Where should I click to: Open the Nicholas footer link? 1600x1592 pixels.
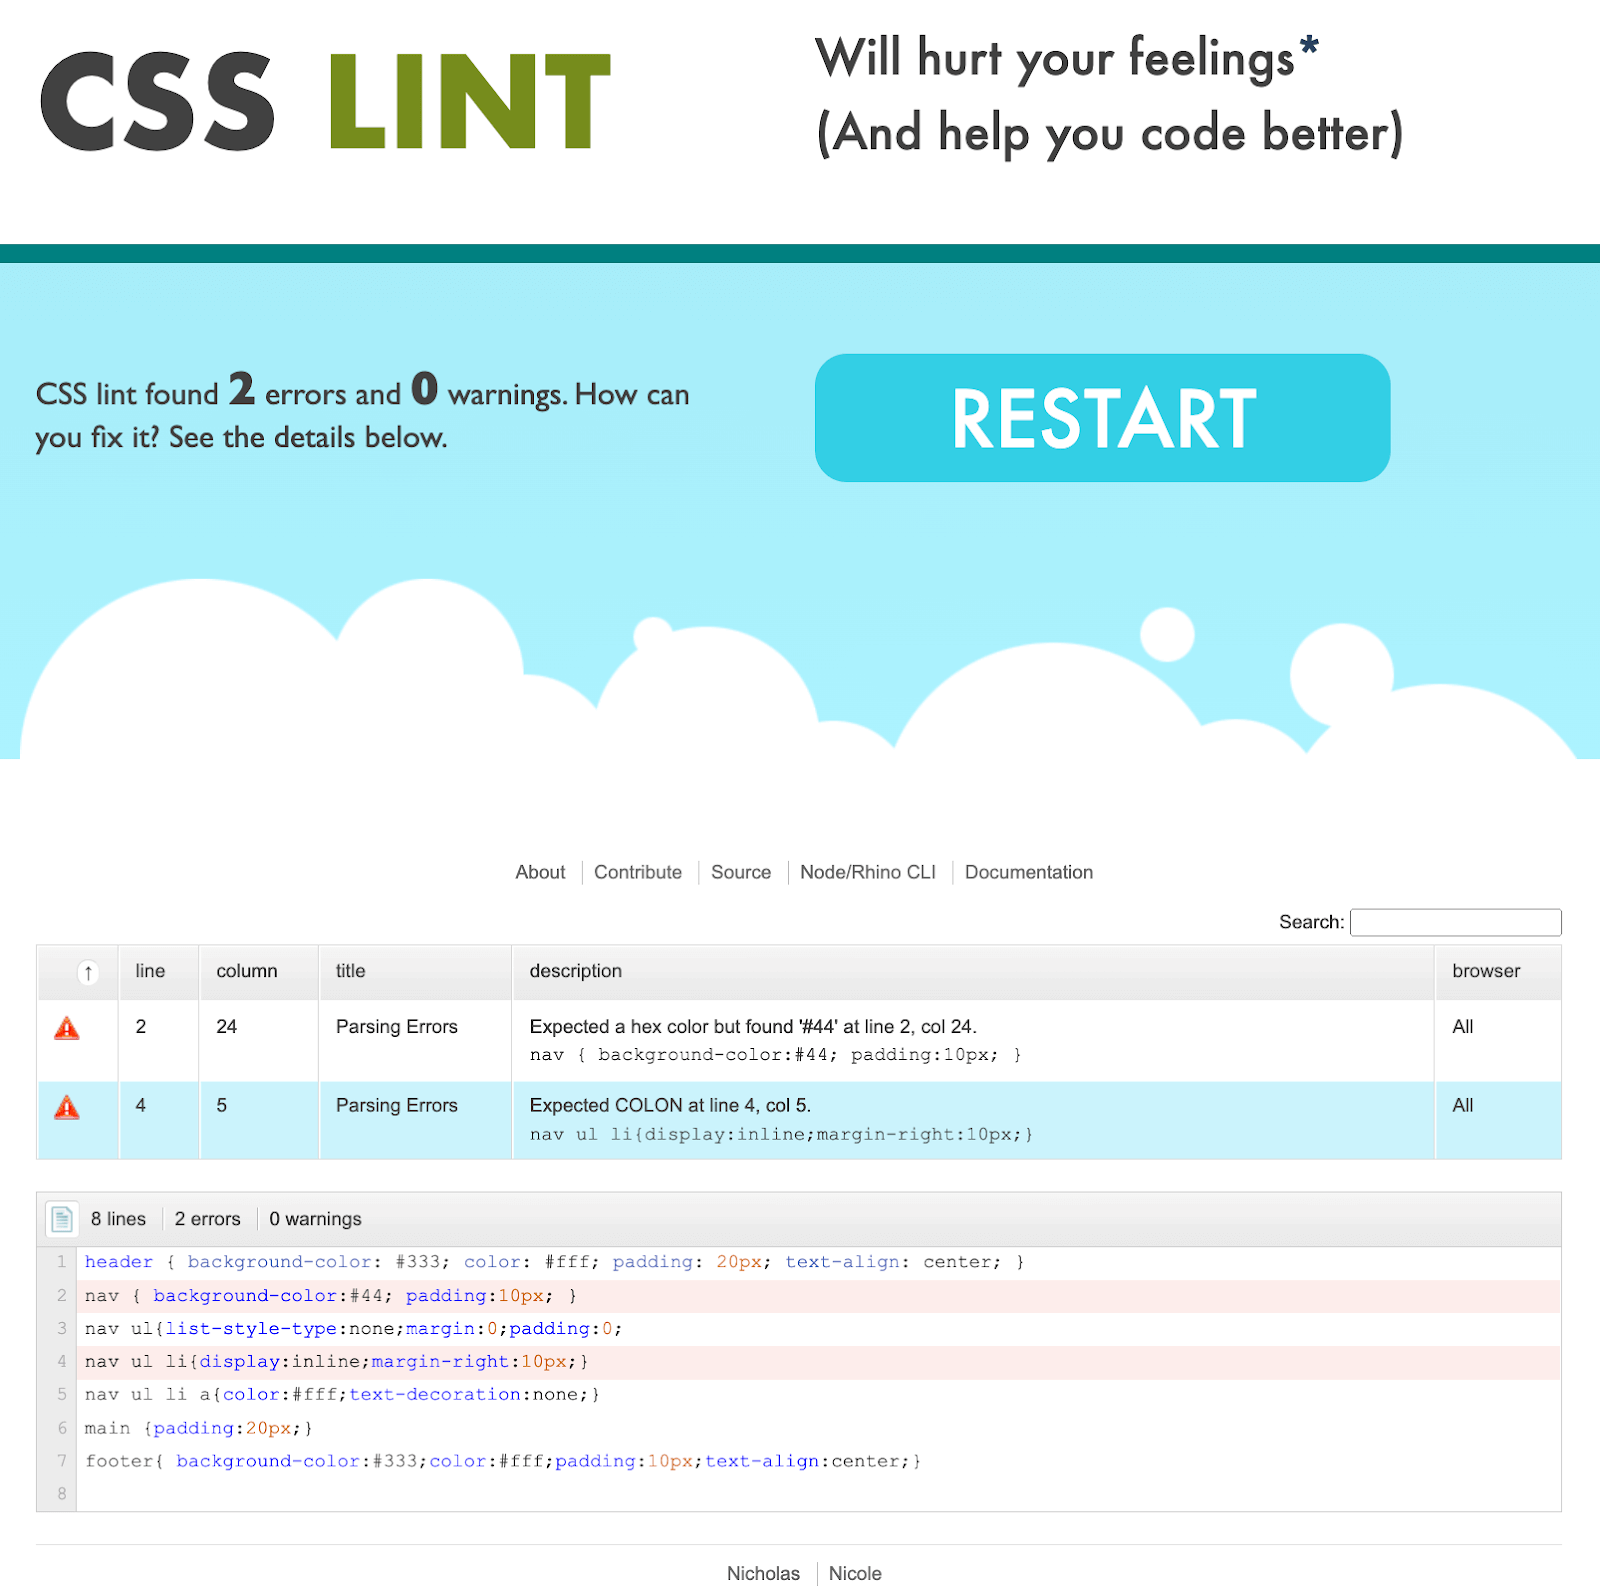coord(763,1573)
